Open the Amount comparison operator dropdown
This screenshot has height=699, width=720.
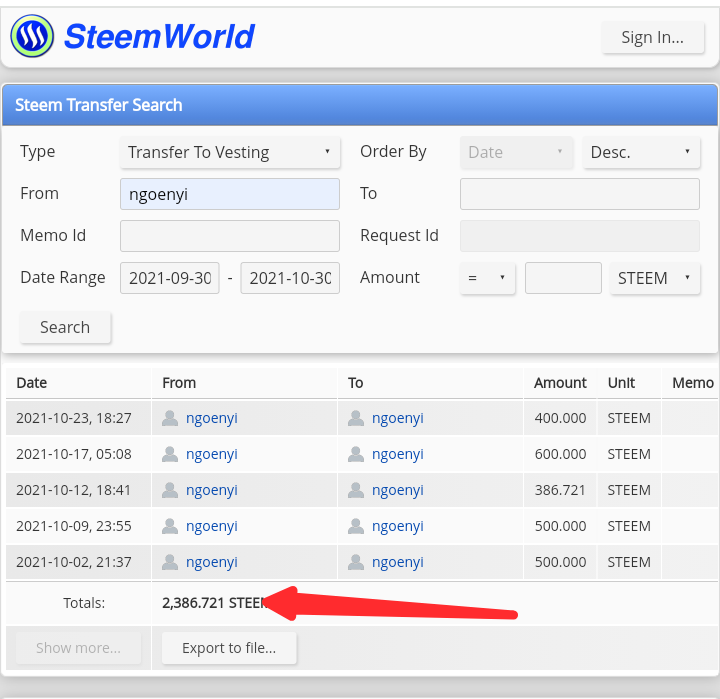point(487,278)
